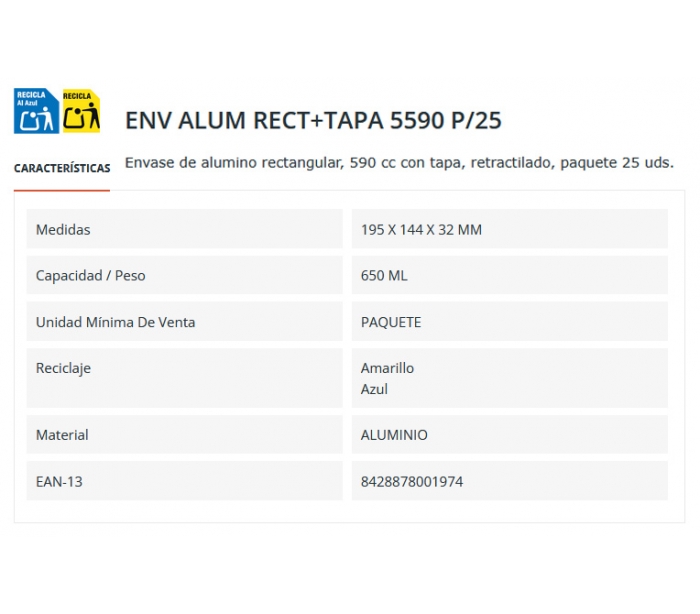The width and height of the screenshot is (700, 614).
Task: Click the Amarillo recycling value
Action: click(387, 368)
